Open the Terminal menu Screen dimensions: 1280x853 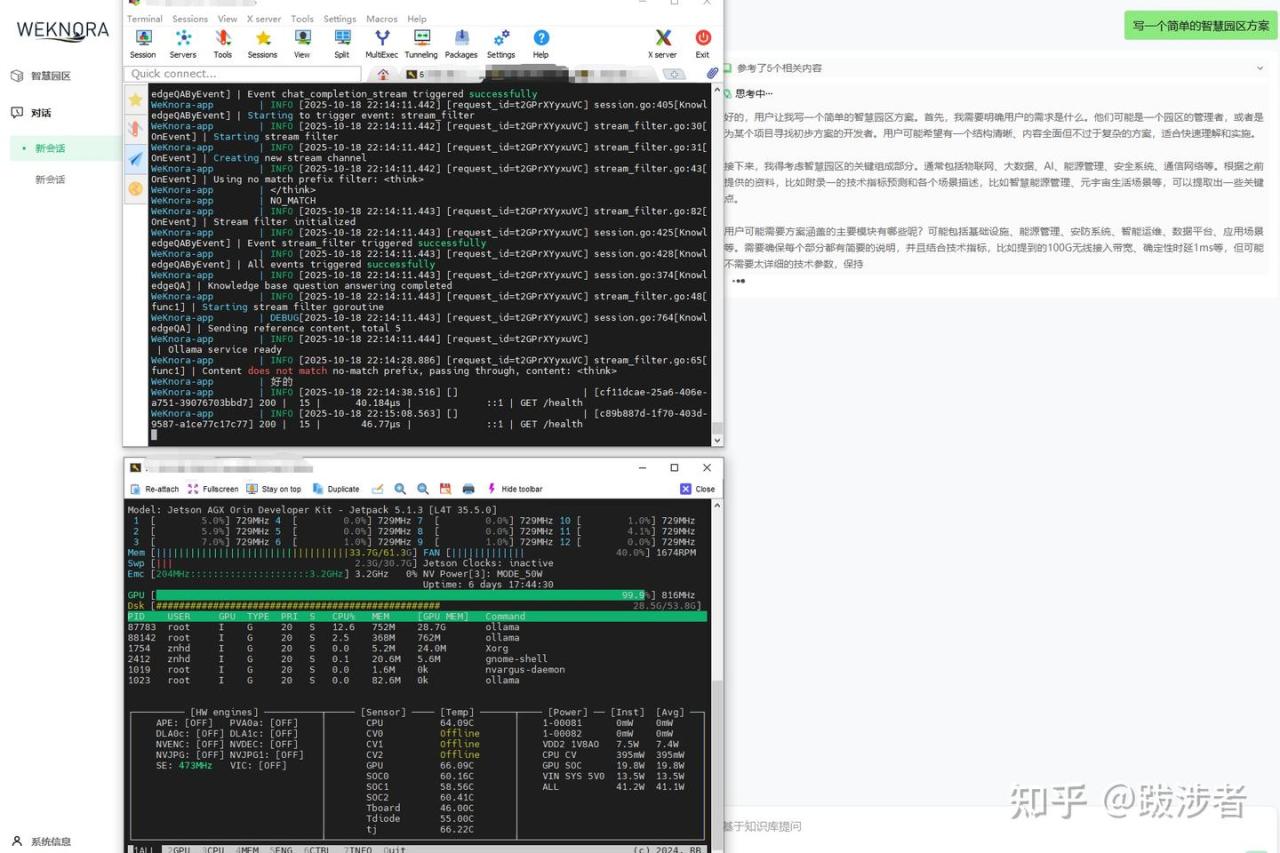(145, 18)
